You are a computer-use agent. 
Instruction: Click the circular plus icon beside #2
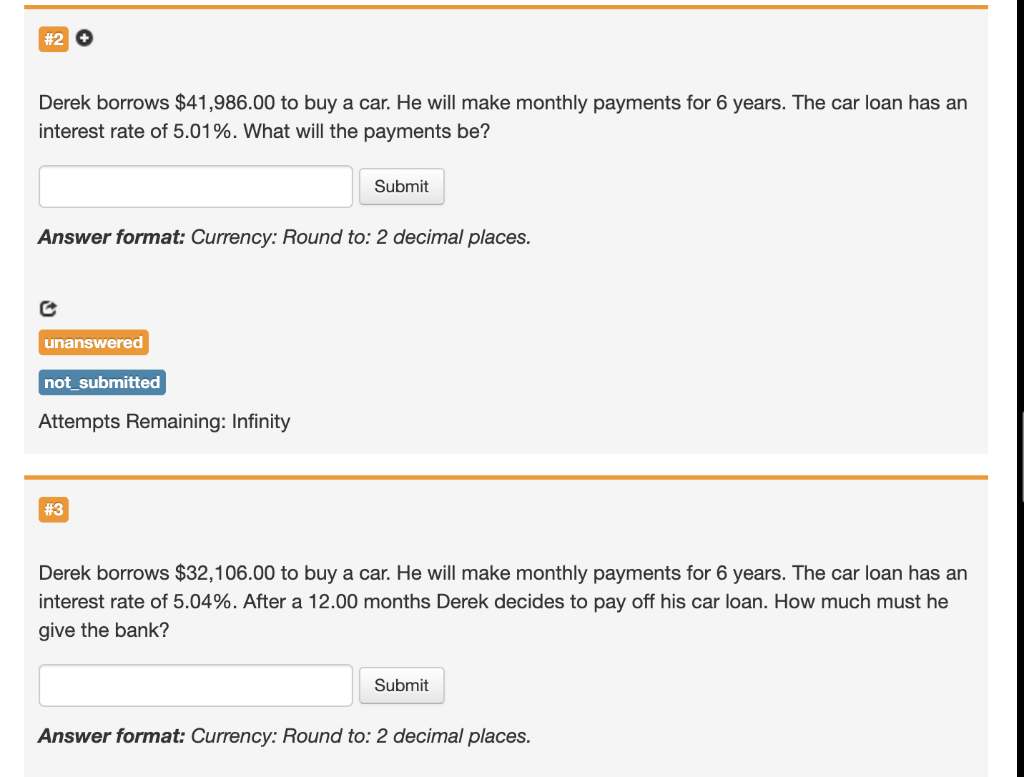84,39
